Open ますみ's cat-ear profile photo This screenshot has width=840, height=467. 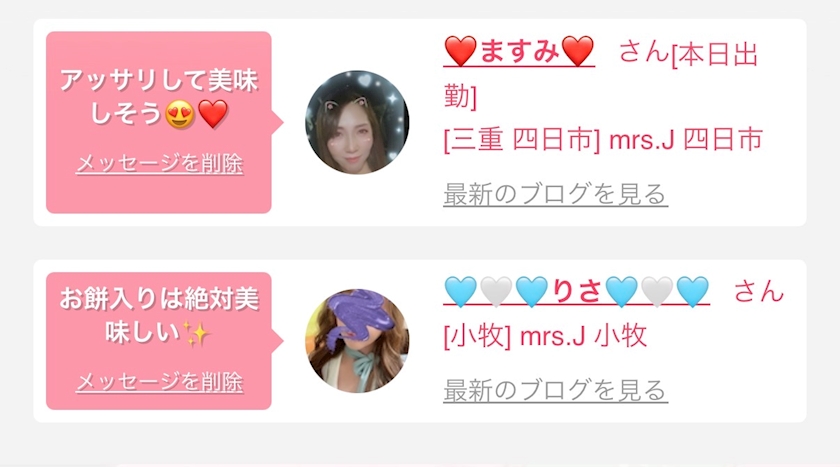click(357, 123)
